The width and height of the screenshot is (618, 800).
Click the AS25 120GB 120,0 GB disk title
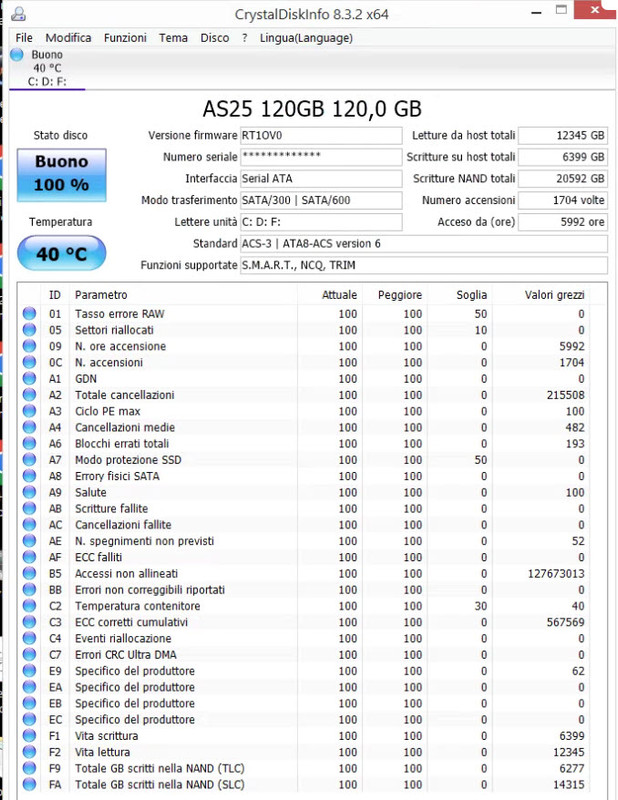click(x=312, y=109)
